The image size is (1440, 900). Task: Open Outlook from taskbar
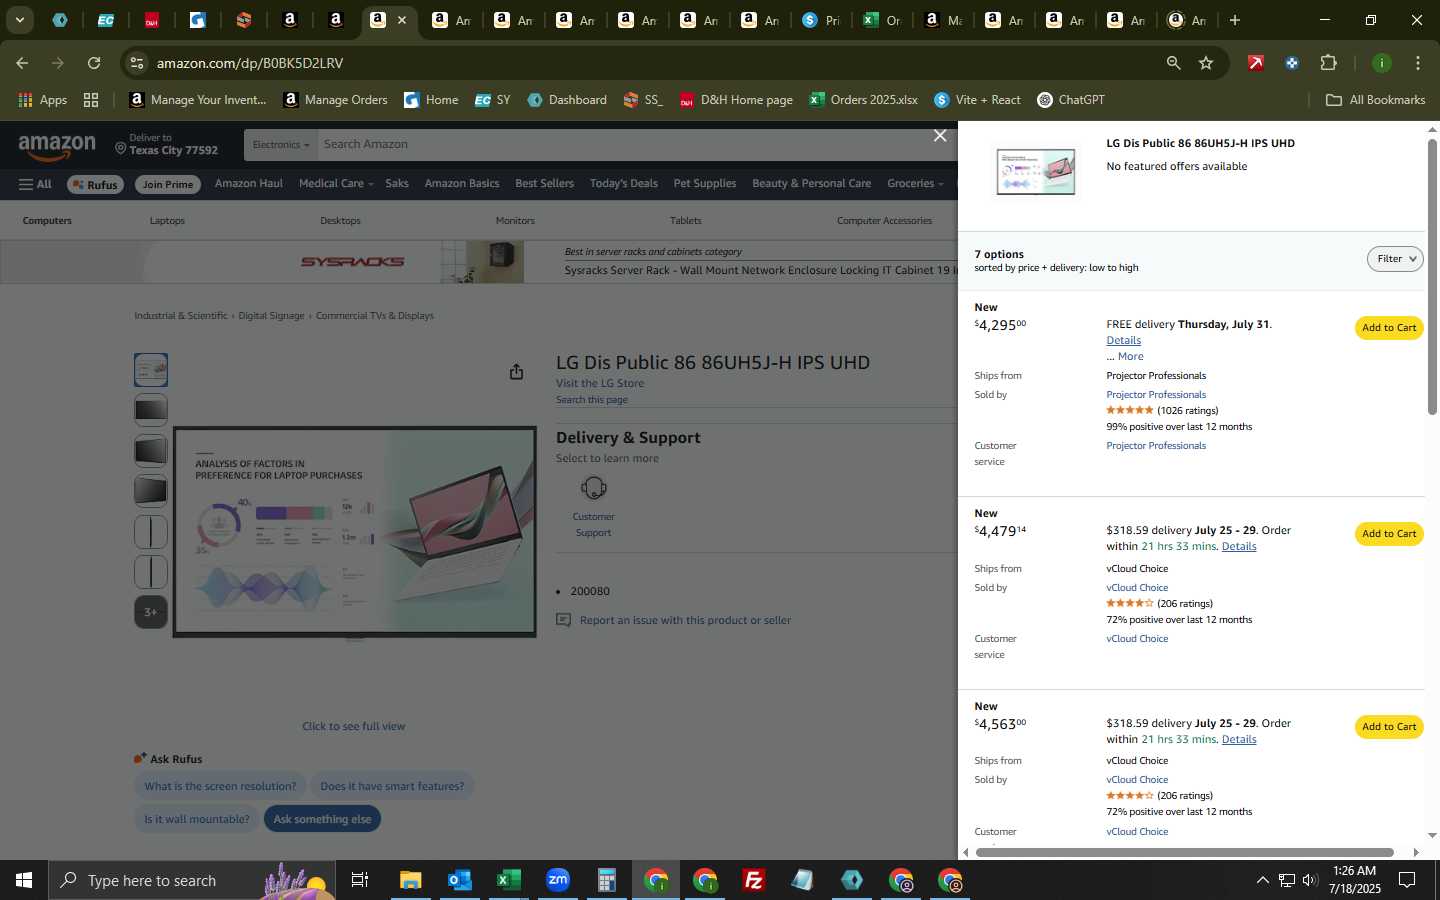pyautogui.click(x=459, y=880)
